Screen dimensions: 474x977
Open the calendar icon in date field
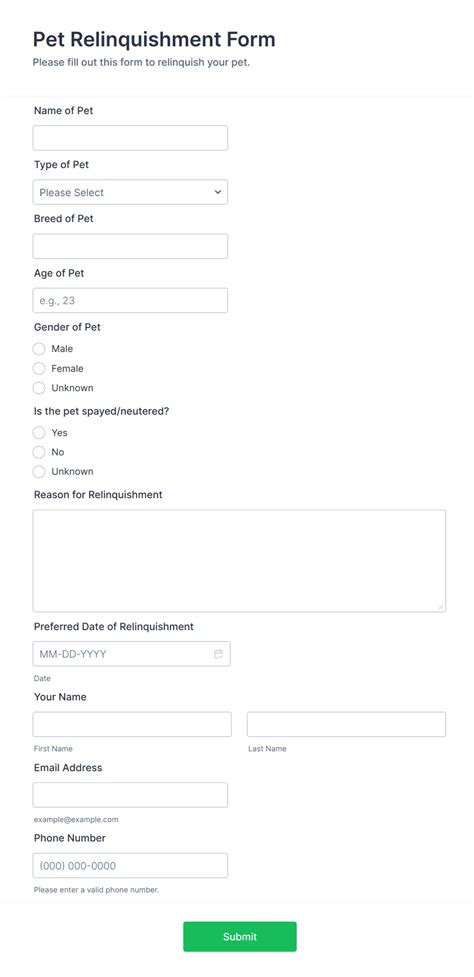(219, 654)
